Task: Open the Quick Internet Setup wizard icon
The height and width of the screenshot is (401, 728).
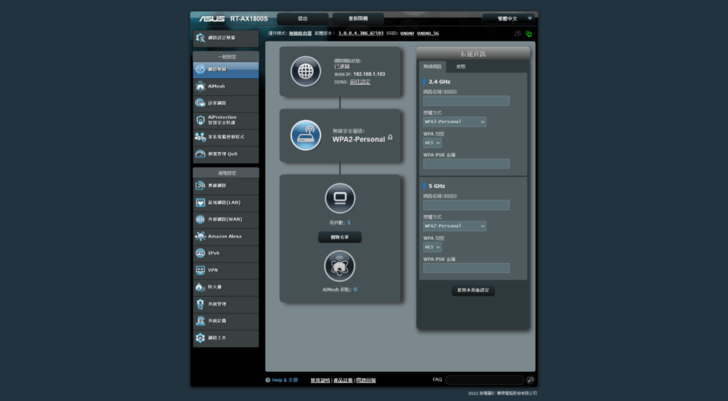Action: coord(200,38)
